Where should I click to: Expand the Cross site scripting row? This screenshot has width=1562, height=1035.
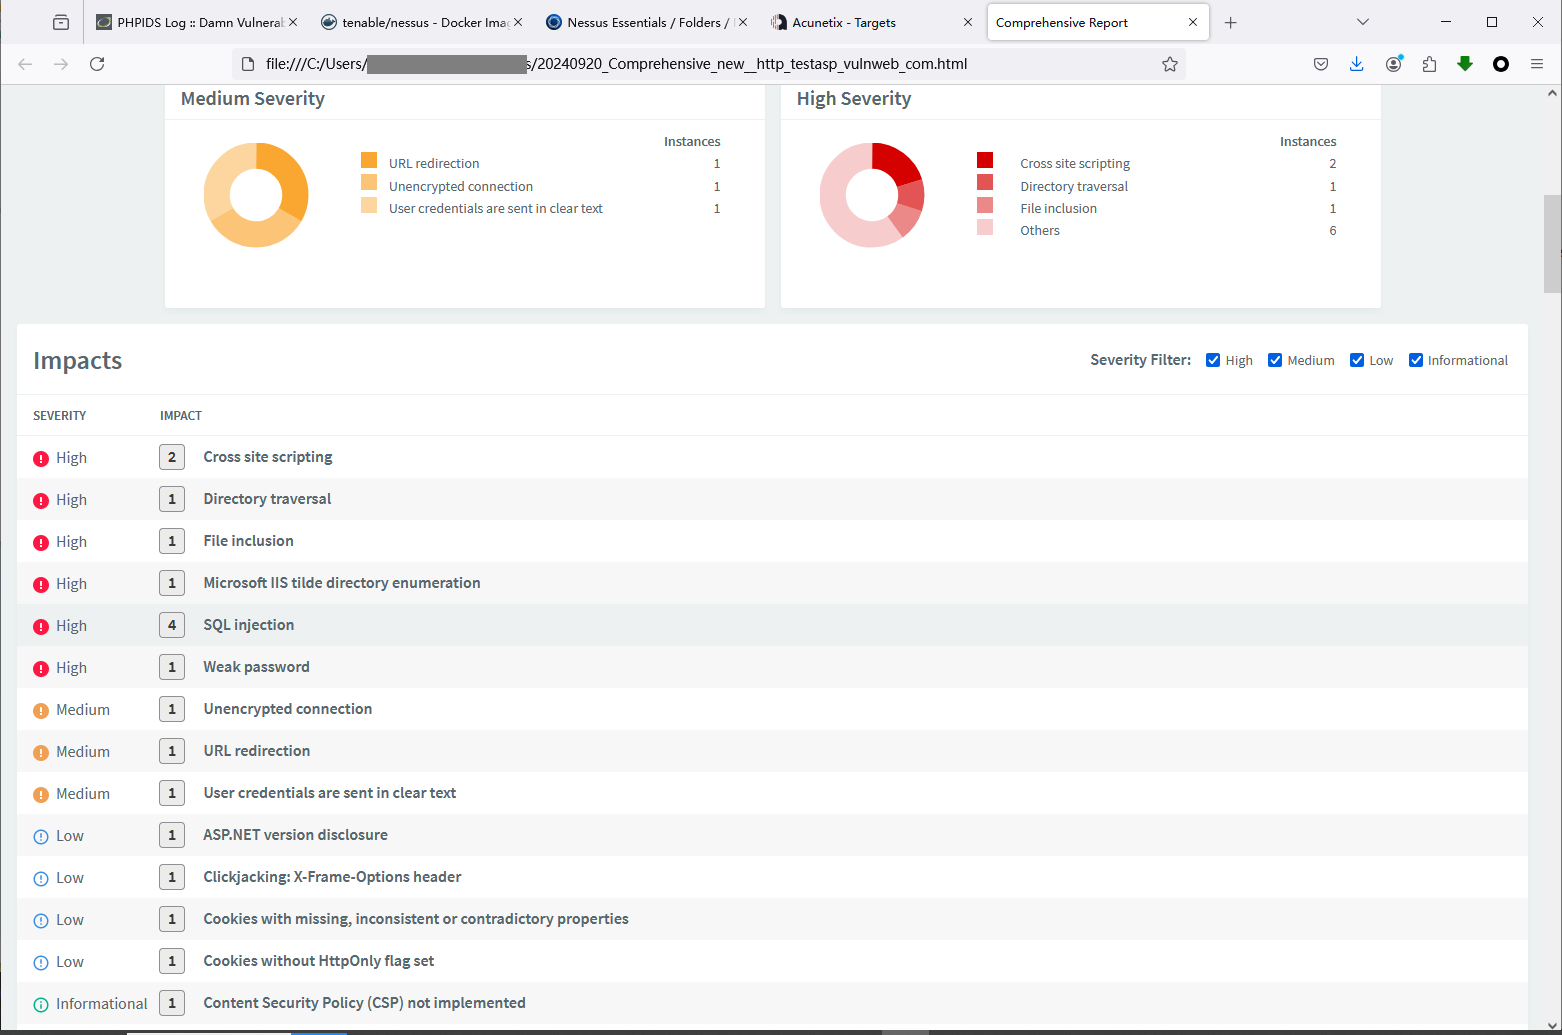point(268,457)
